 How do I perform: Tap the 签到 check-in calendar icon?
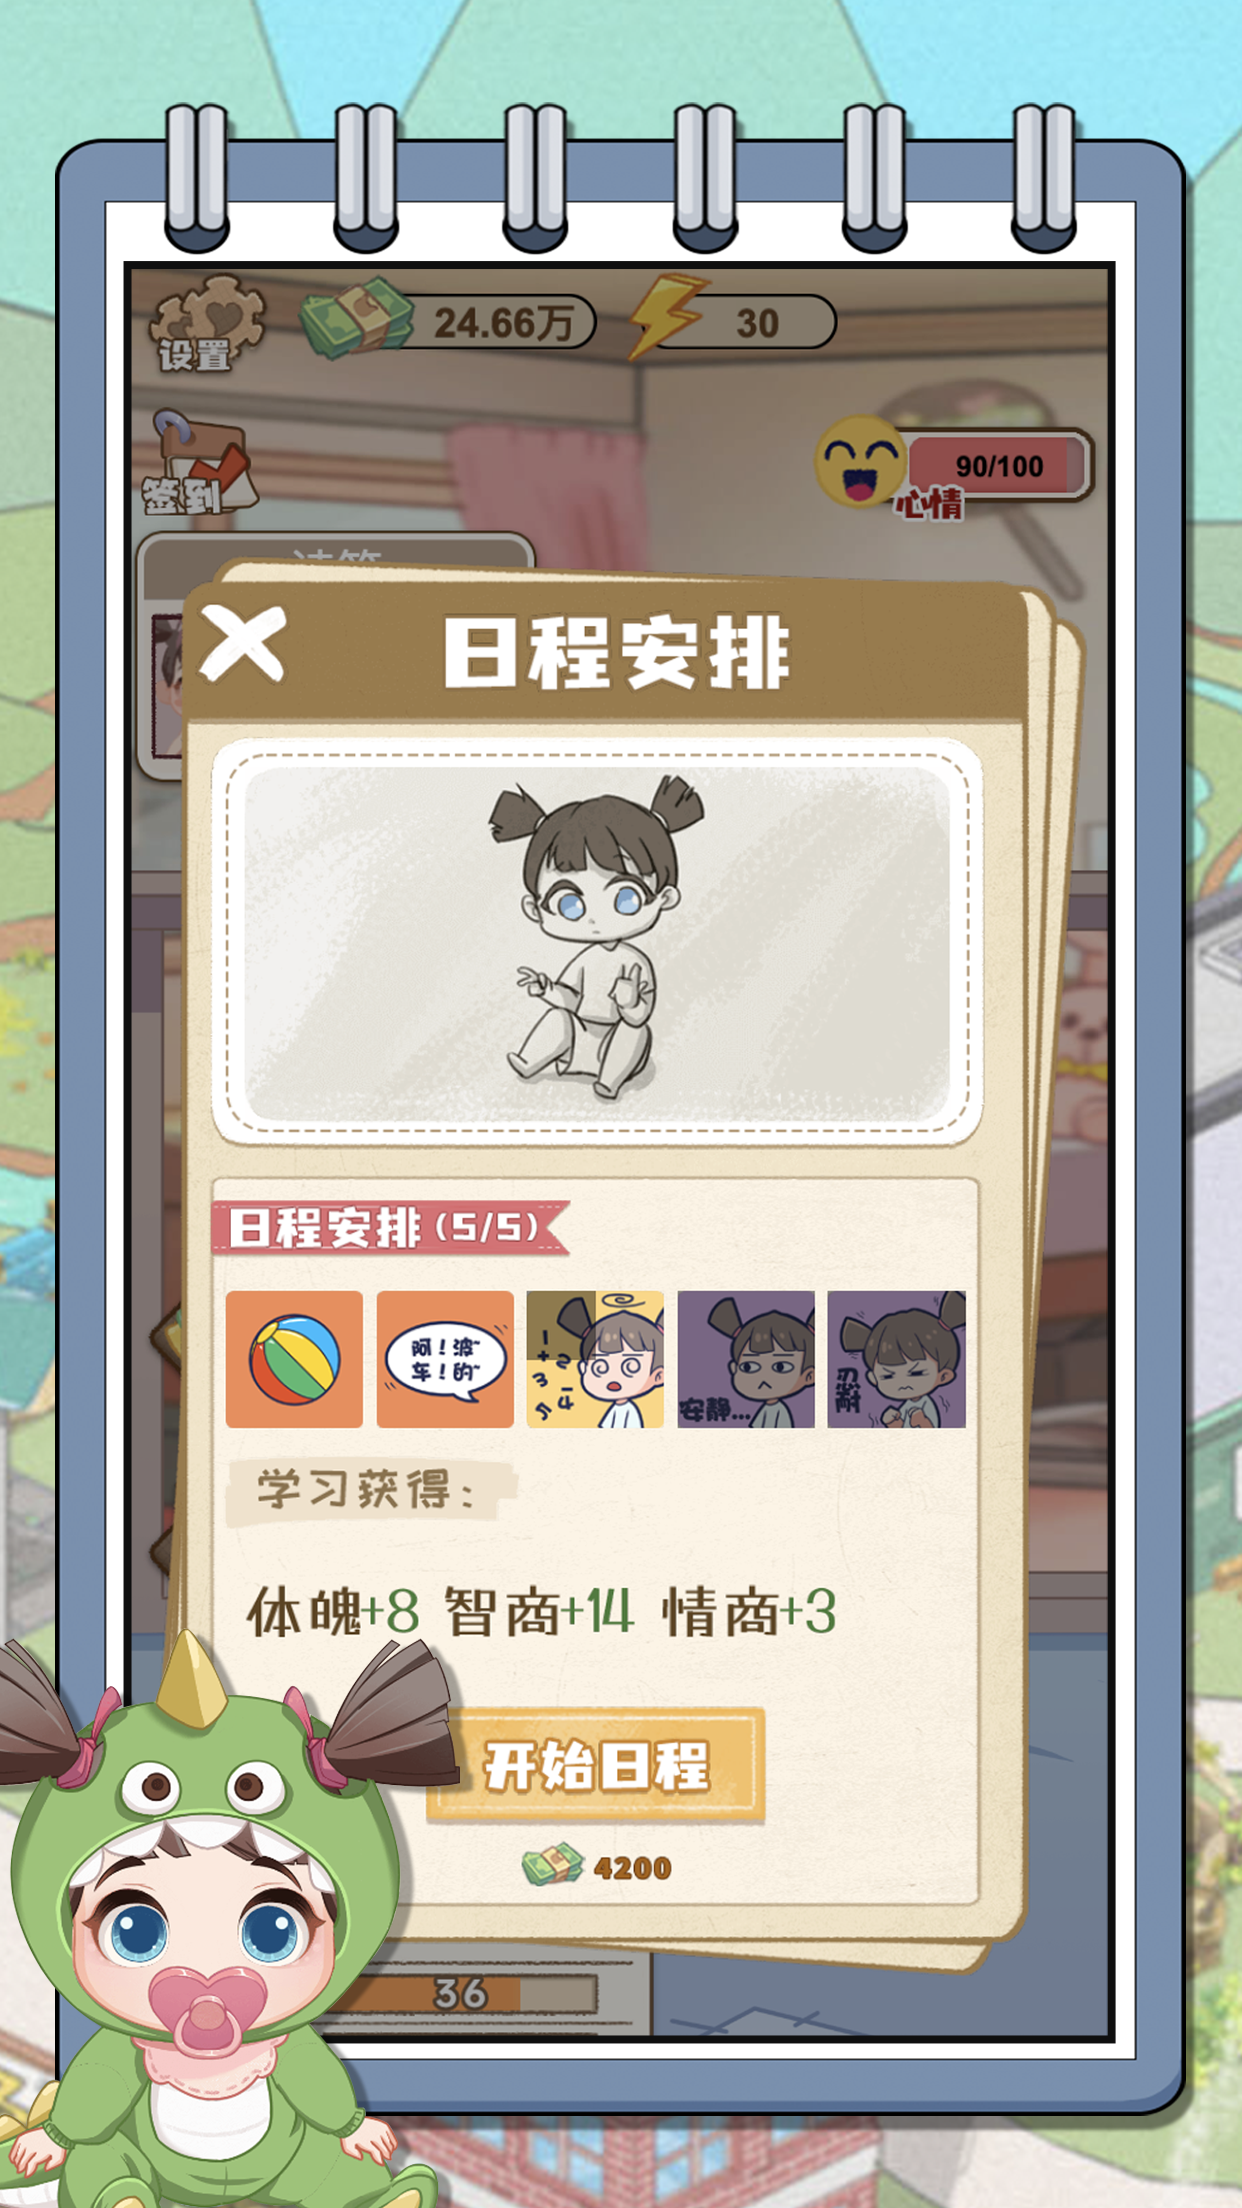tap(198, 463)
